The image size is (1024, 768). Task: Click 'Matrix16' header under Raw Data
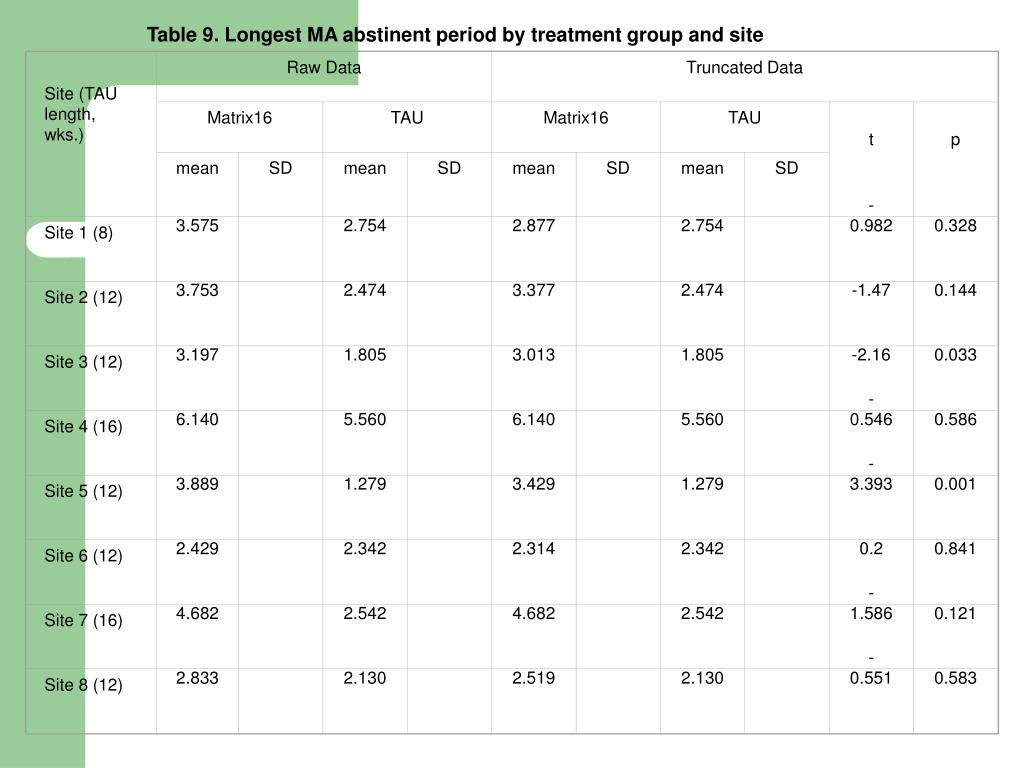(240, 118)
